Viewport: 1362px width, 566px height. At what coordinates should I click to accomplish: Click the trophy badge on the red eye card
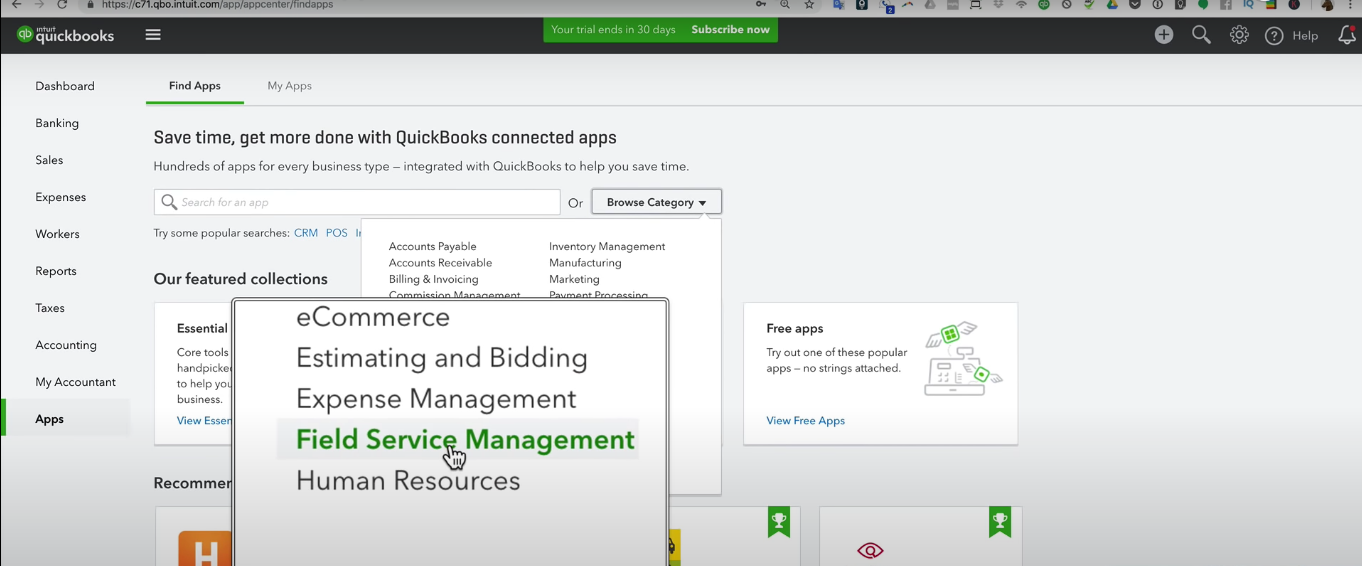click(x=999, y=521)
